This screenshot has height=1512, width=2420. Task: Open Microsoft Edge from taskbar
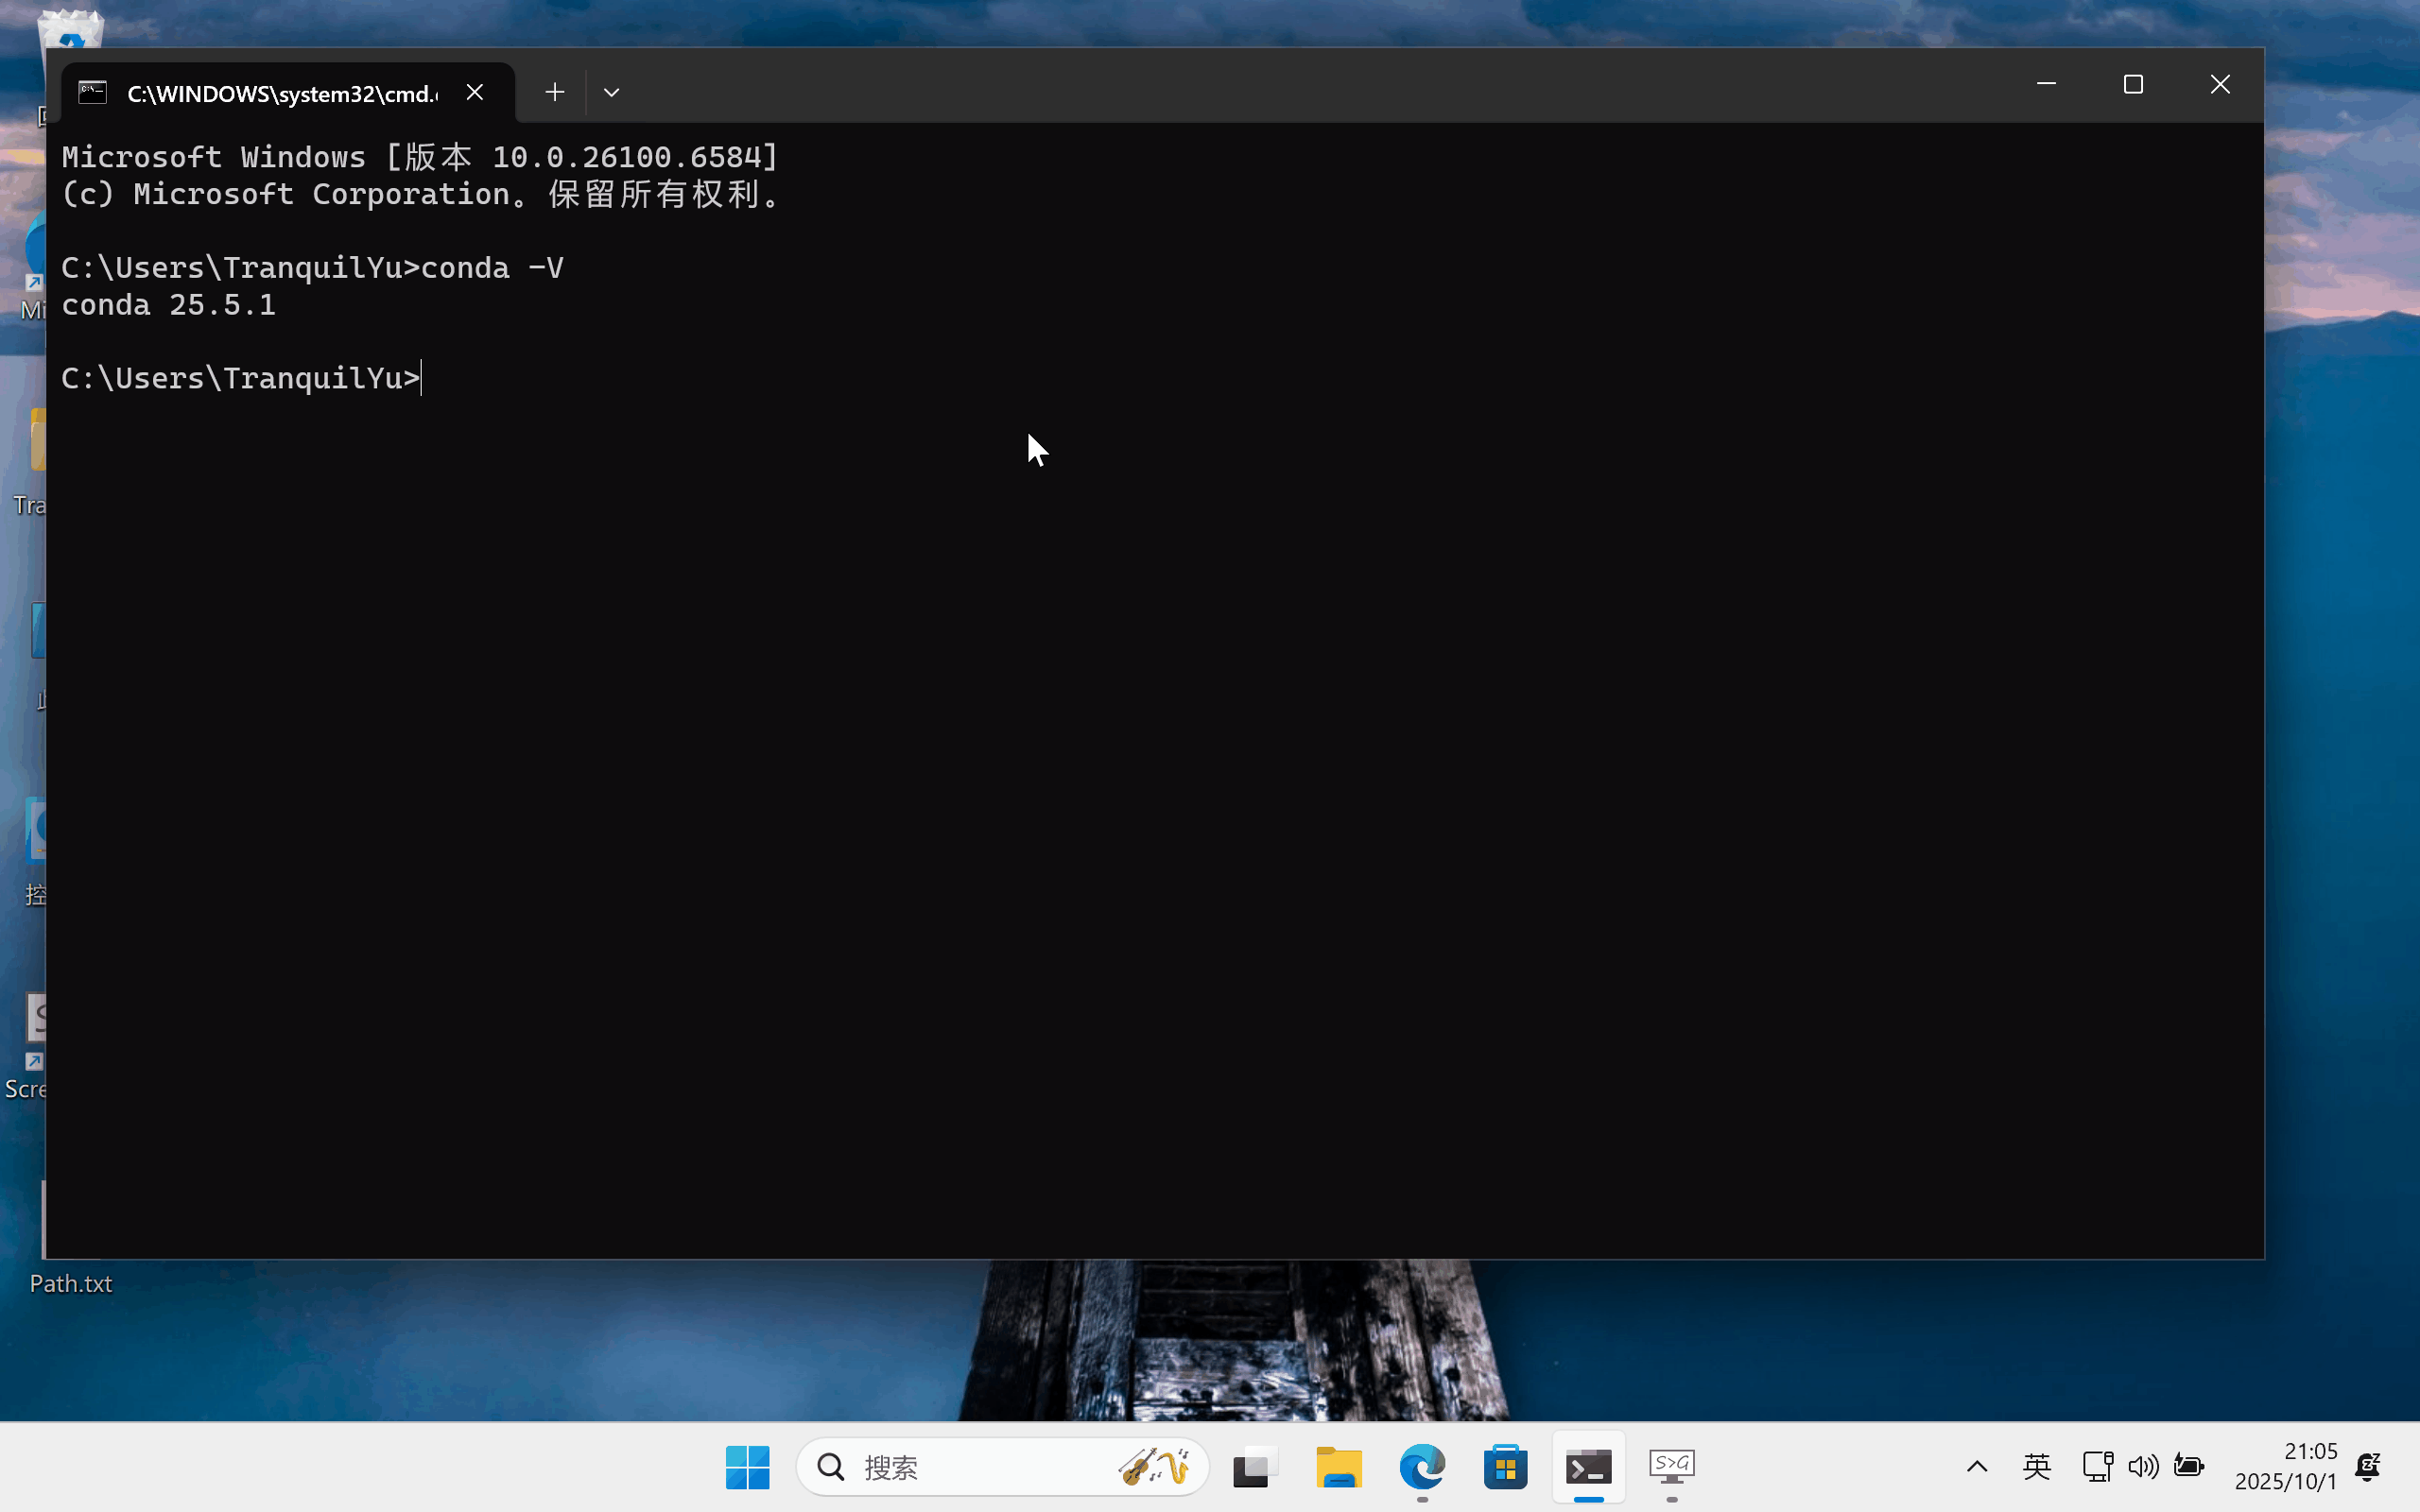coord(1422,1467)
